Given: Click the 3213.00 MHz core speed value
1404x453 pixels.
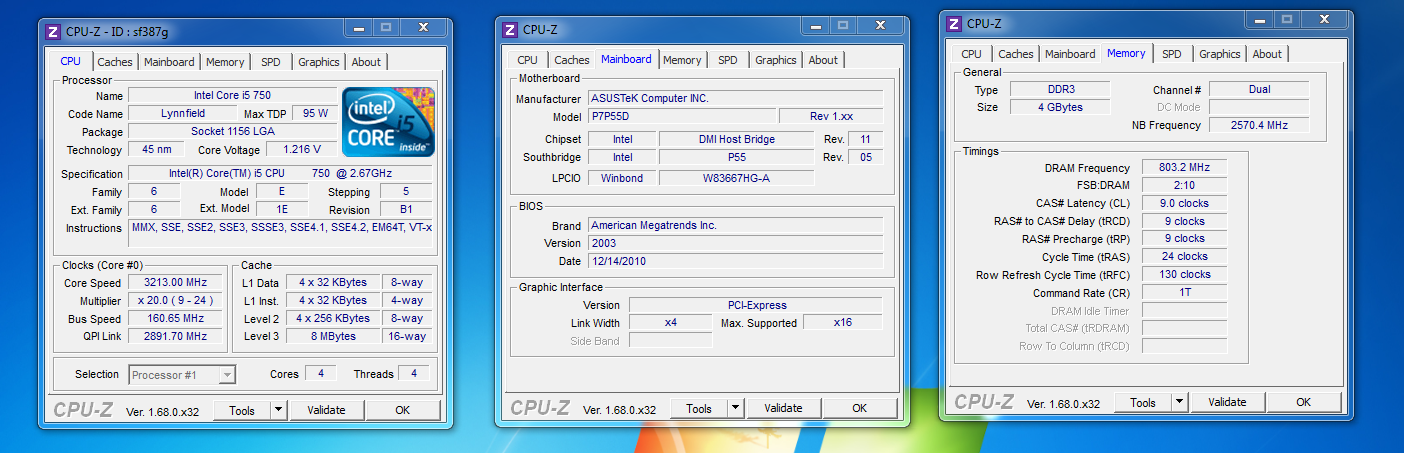Looking at the screenshot, I should [x=176, y=283].
